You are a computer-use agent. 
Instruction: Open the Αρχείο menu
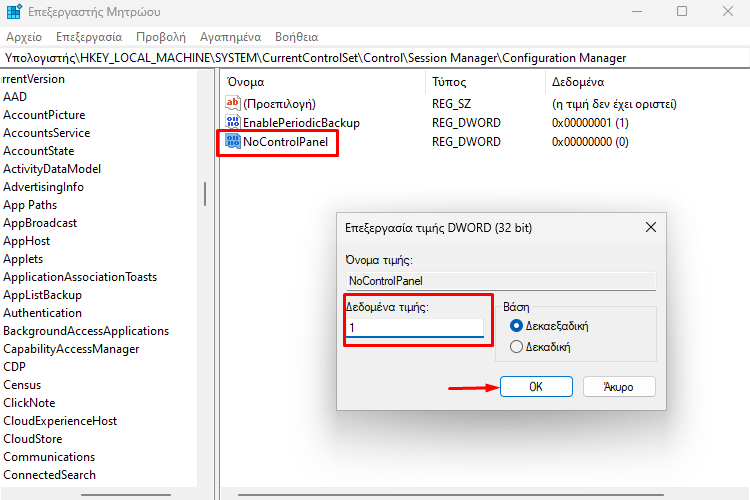click(24, 37)
